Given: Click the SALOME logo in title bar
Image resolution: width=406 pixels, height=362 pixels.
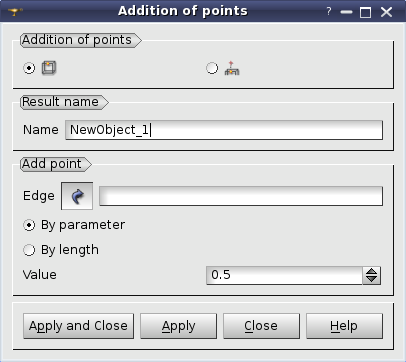Looking at the screenshot, I should pos(15,12).
